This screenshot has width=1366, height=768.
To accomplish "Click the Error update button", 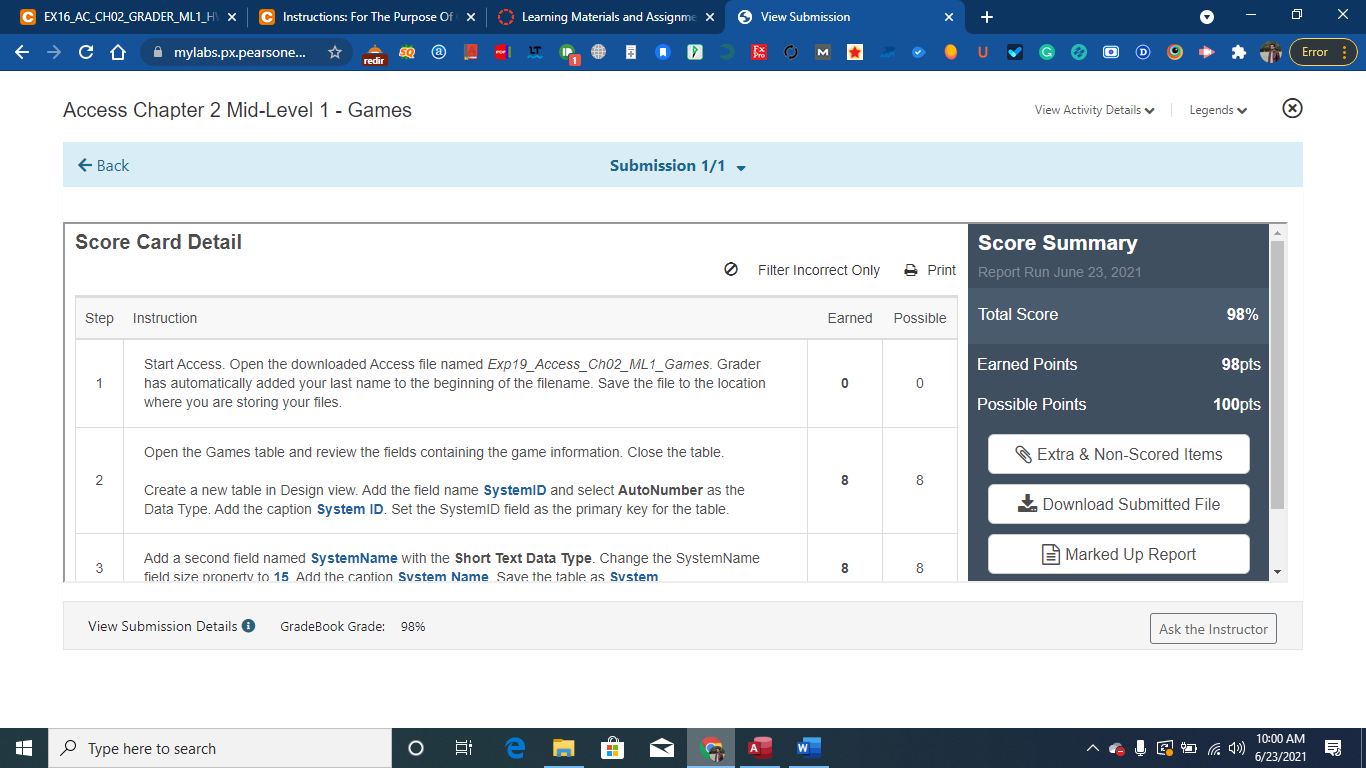I will (x=1323, y=52).
